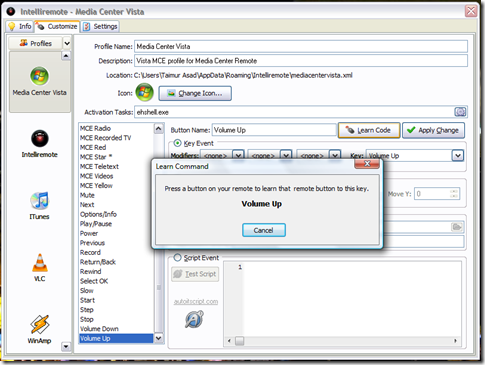Click the Move Y stepper arrows
Viewport: 485px width, 365px height.
[454, 194]
